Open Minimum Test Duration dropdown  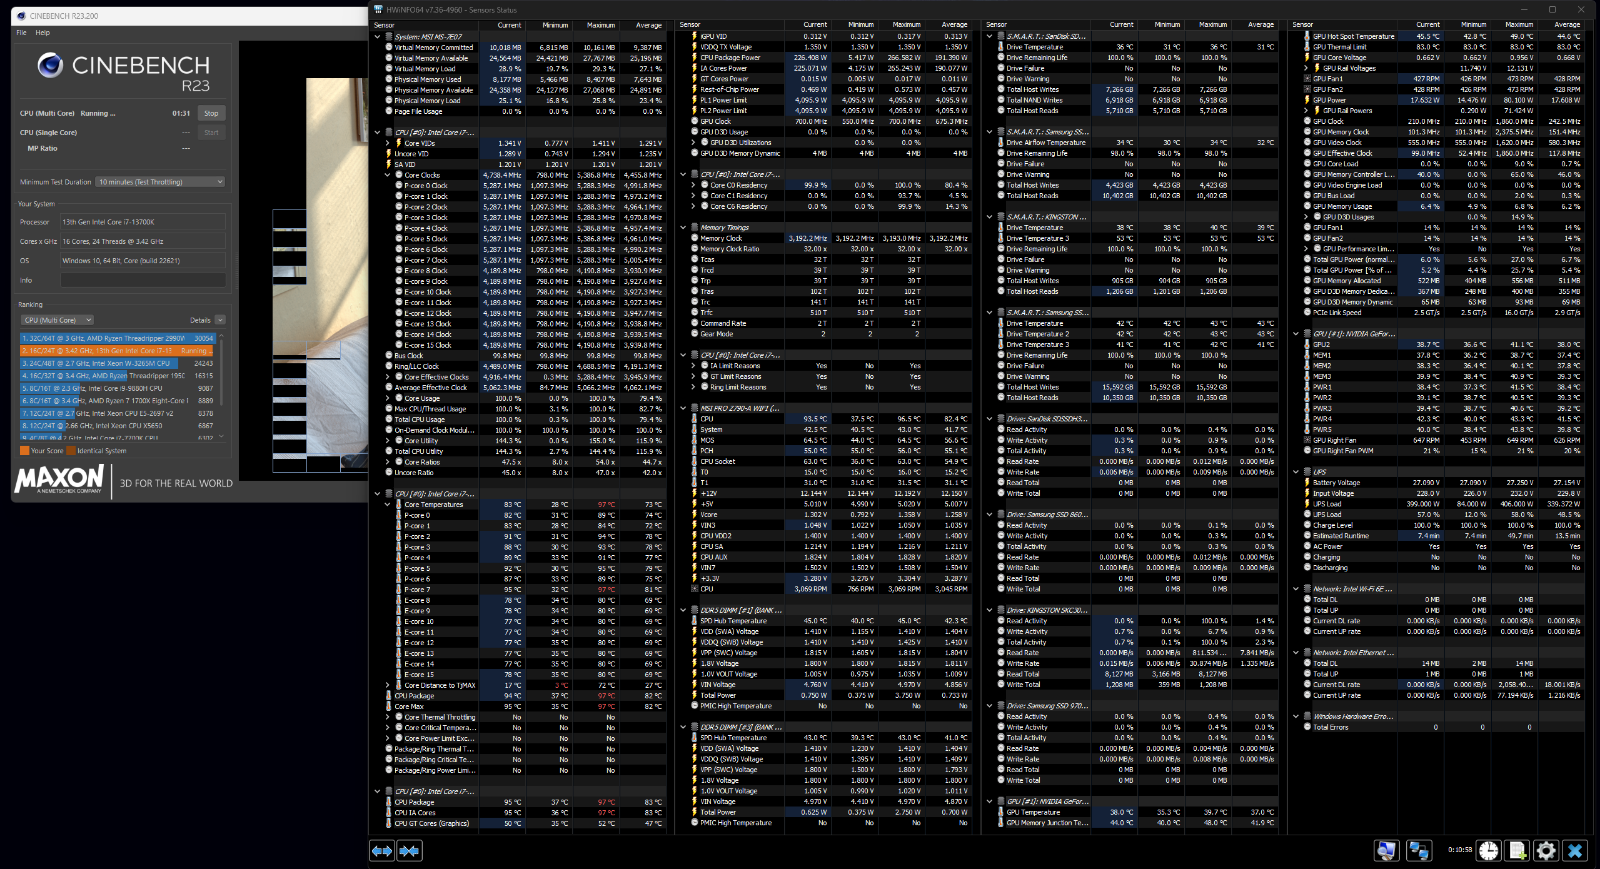click(x=160, y=182)
